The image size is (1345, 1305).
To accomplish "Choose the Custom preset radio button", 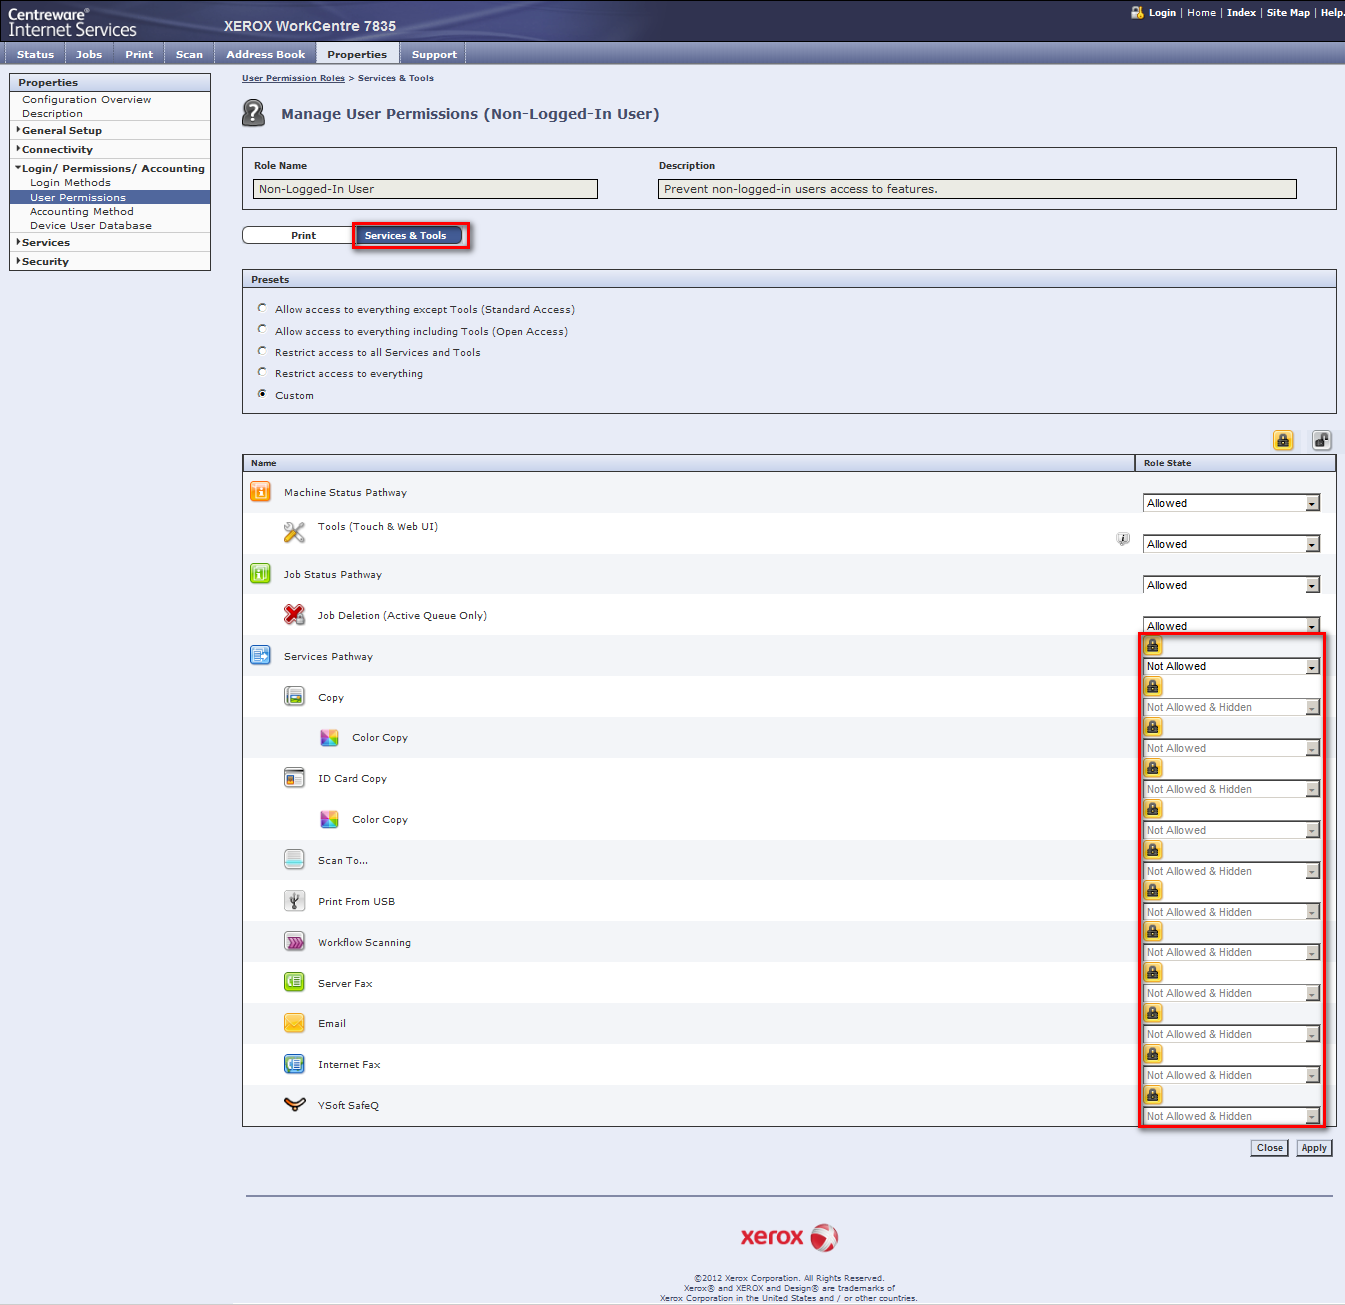I will (262, 394).
